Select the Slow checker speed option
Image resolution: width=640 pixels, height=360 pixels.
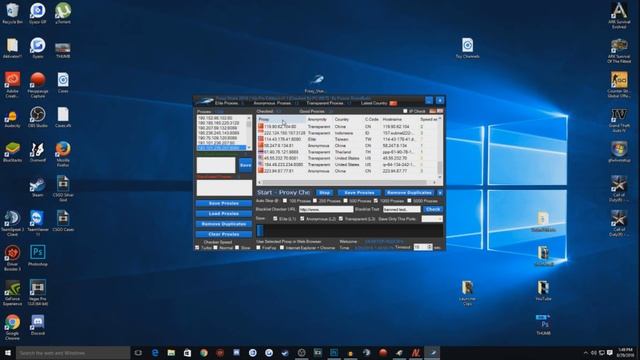tap(237, 248)
